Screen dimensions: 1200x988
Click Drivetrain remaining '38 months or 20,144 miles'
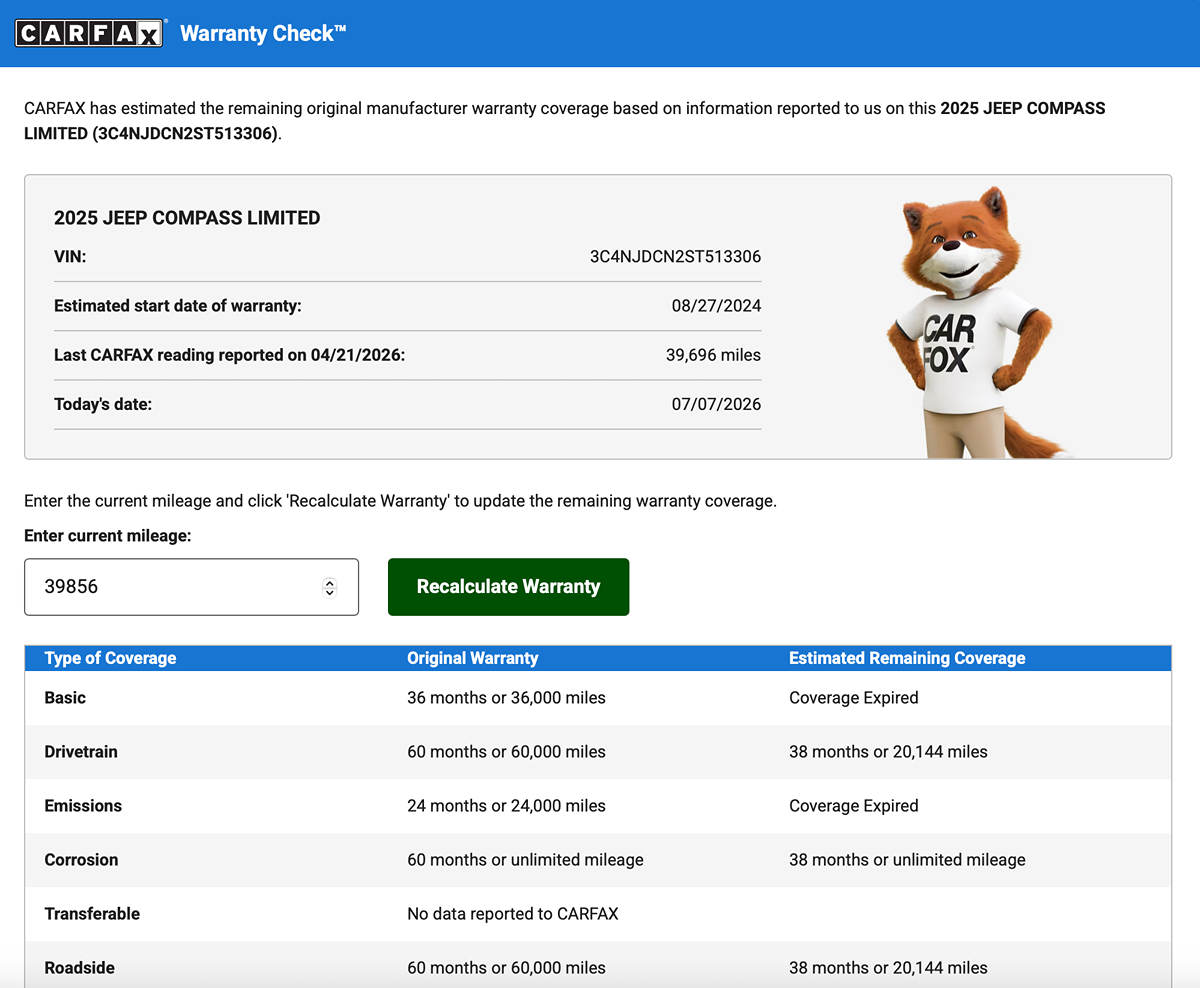(888, 752)
